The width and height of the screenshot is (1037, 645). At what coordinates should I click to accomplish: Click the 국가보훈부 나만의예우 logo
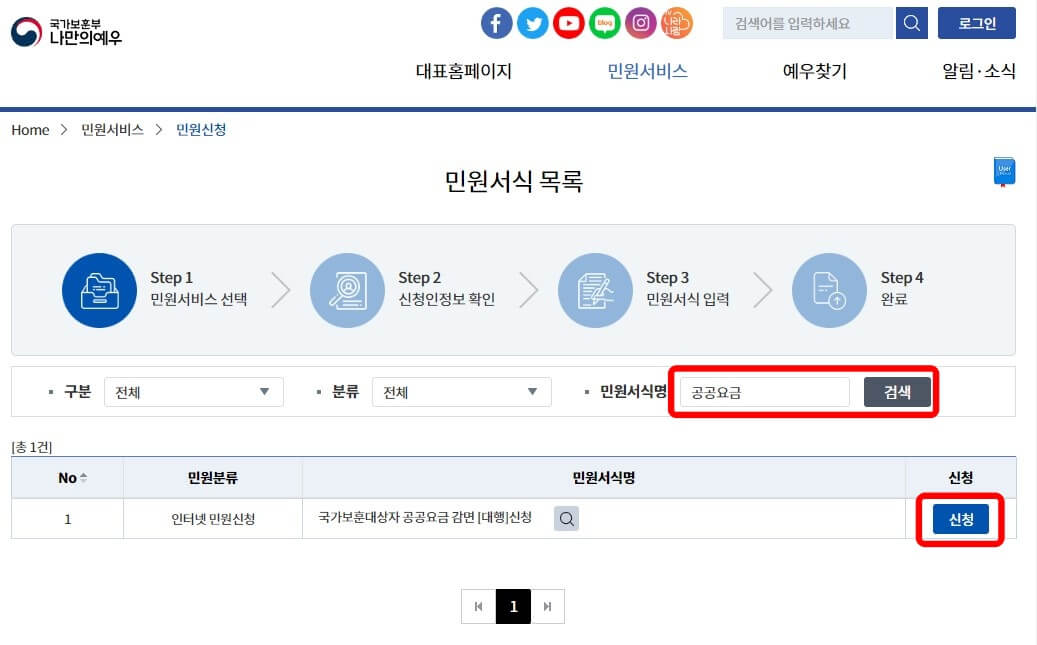65,30
